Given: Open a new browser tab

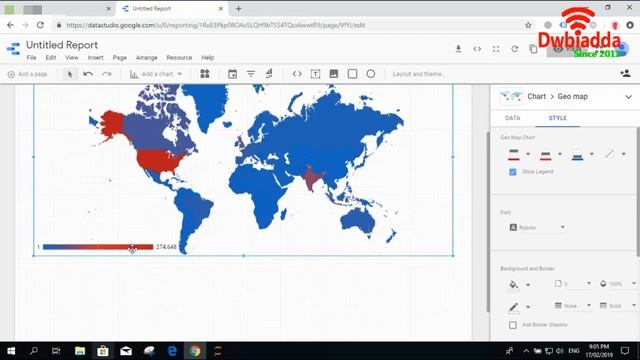Looking at the screenshot, I should [238, 9].
